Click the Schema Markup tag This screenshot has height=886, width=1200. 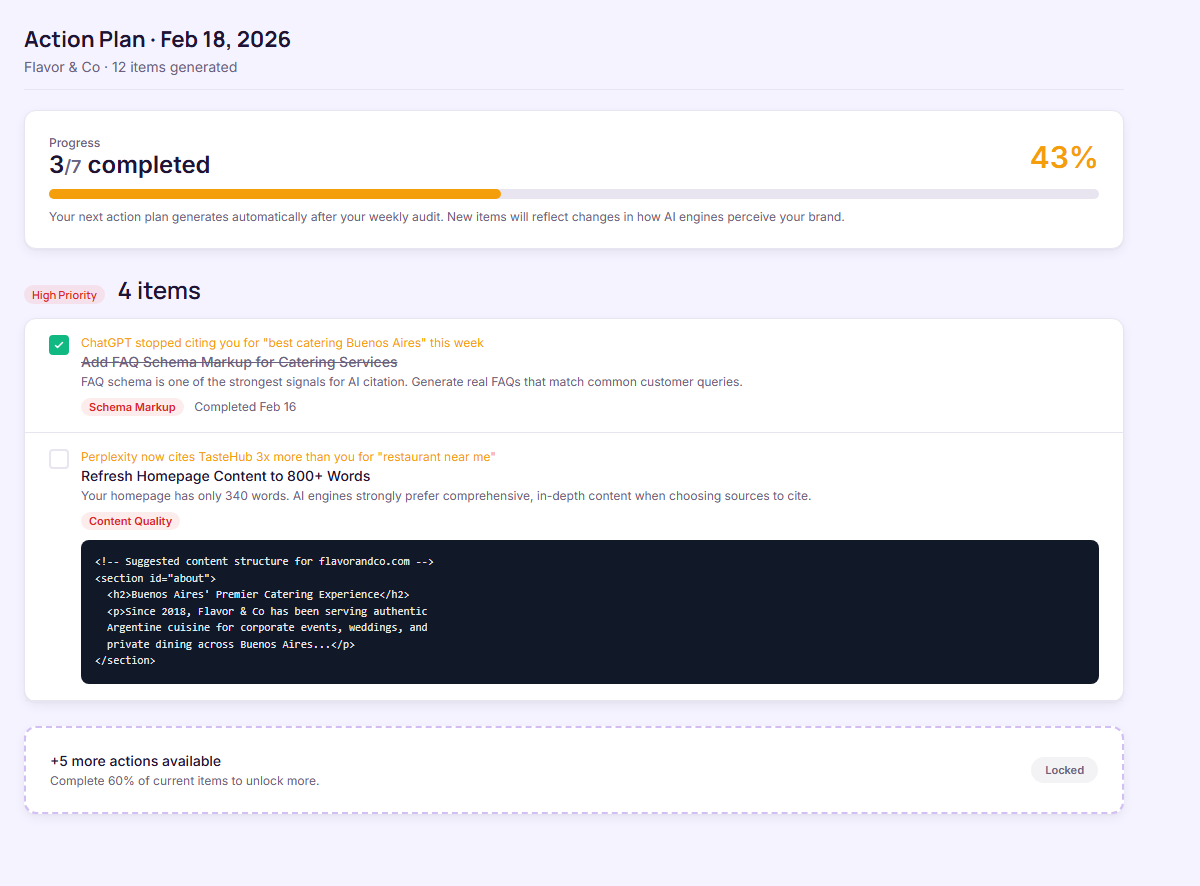(x=132, y=407)
